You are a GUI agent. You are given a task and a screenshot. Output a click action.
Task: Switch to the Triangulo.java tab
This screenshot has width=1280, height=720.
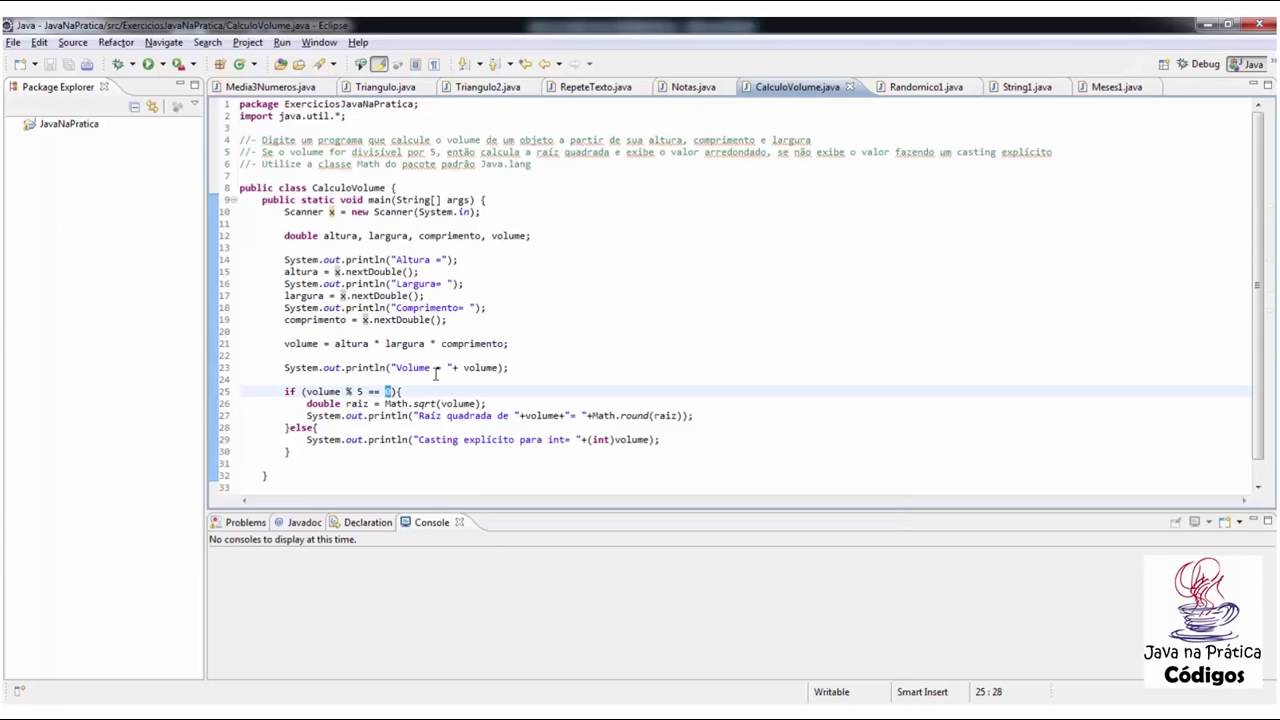(x=379, y=87)
